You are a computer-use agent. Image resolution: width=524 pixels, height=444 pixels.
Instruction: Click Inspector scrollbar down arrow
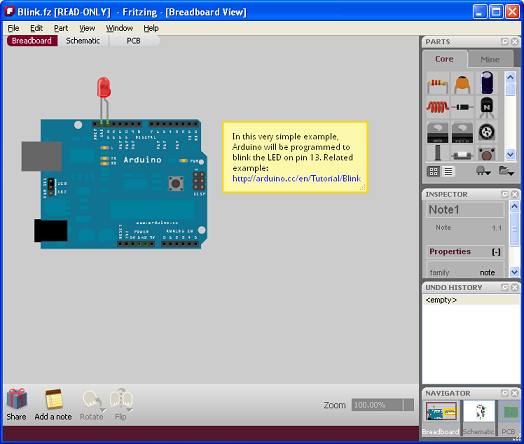click(514, 272)
